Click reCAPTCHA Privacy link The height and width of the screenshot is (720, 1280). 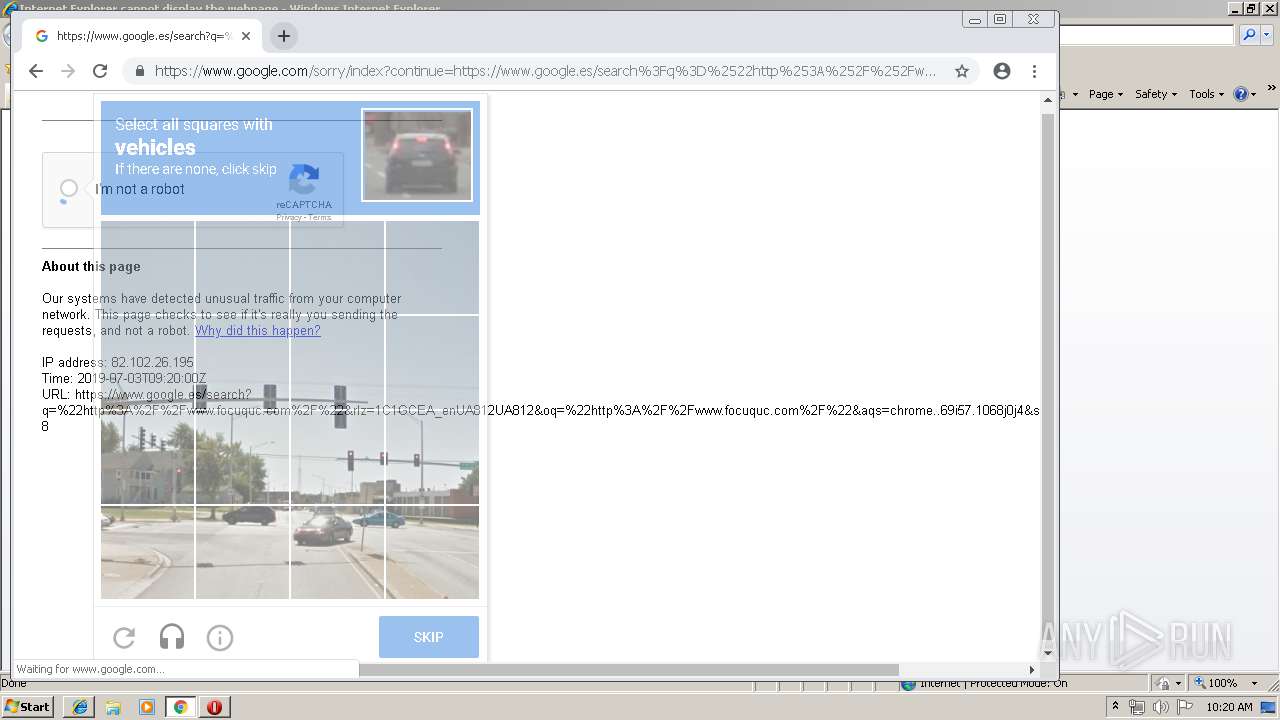point(289,217)
